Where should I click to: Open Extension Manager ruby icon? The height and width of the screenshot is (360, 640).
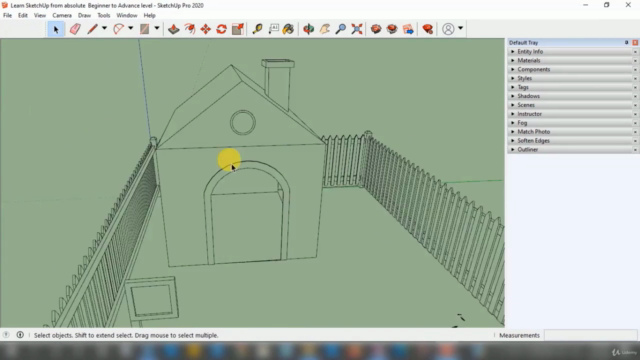click(427, 29)
